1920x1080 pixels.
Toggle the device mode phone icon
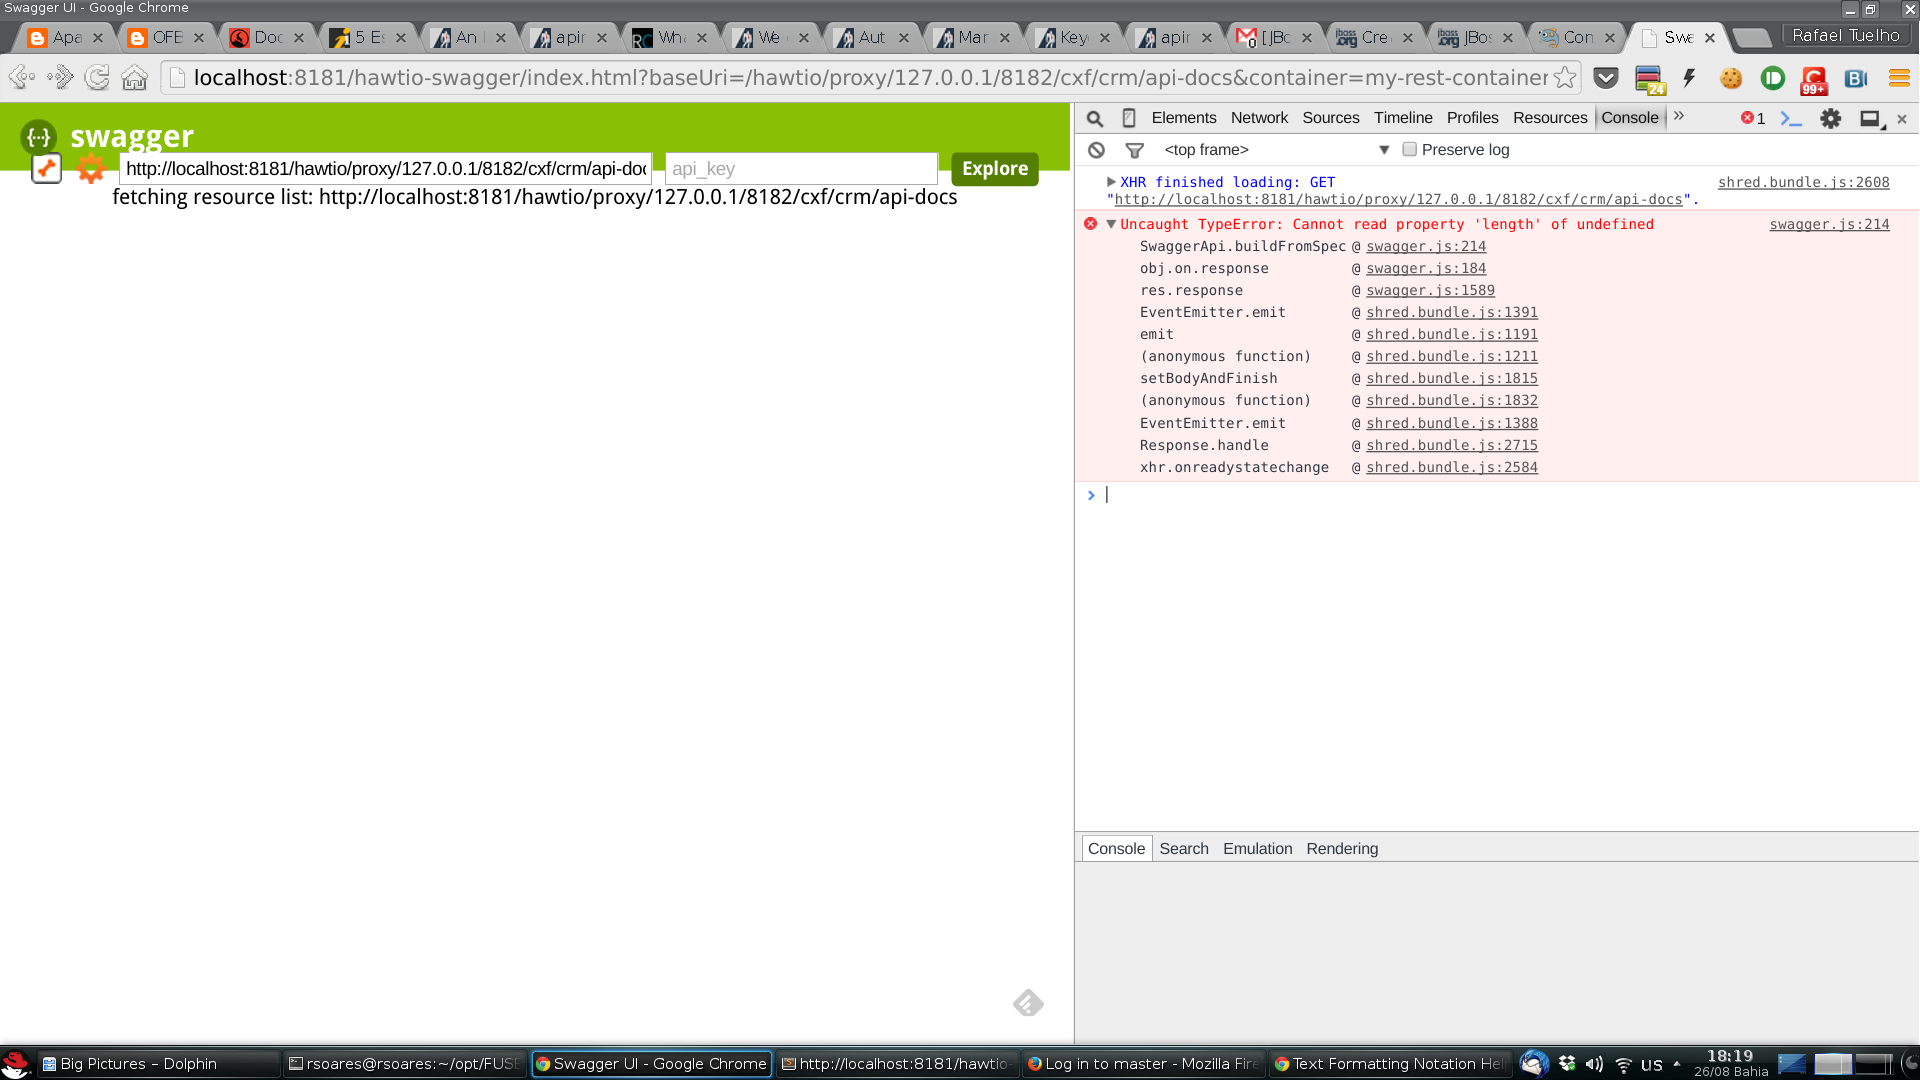1129,118
